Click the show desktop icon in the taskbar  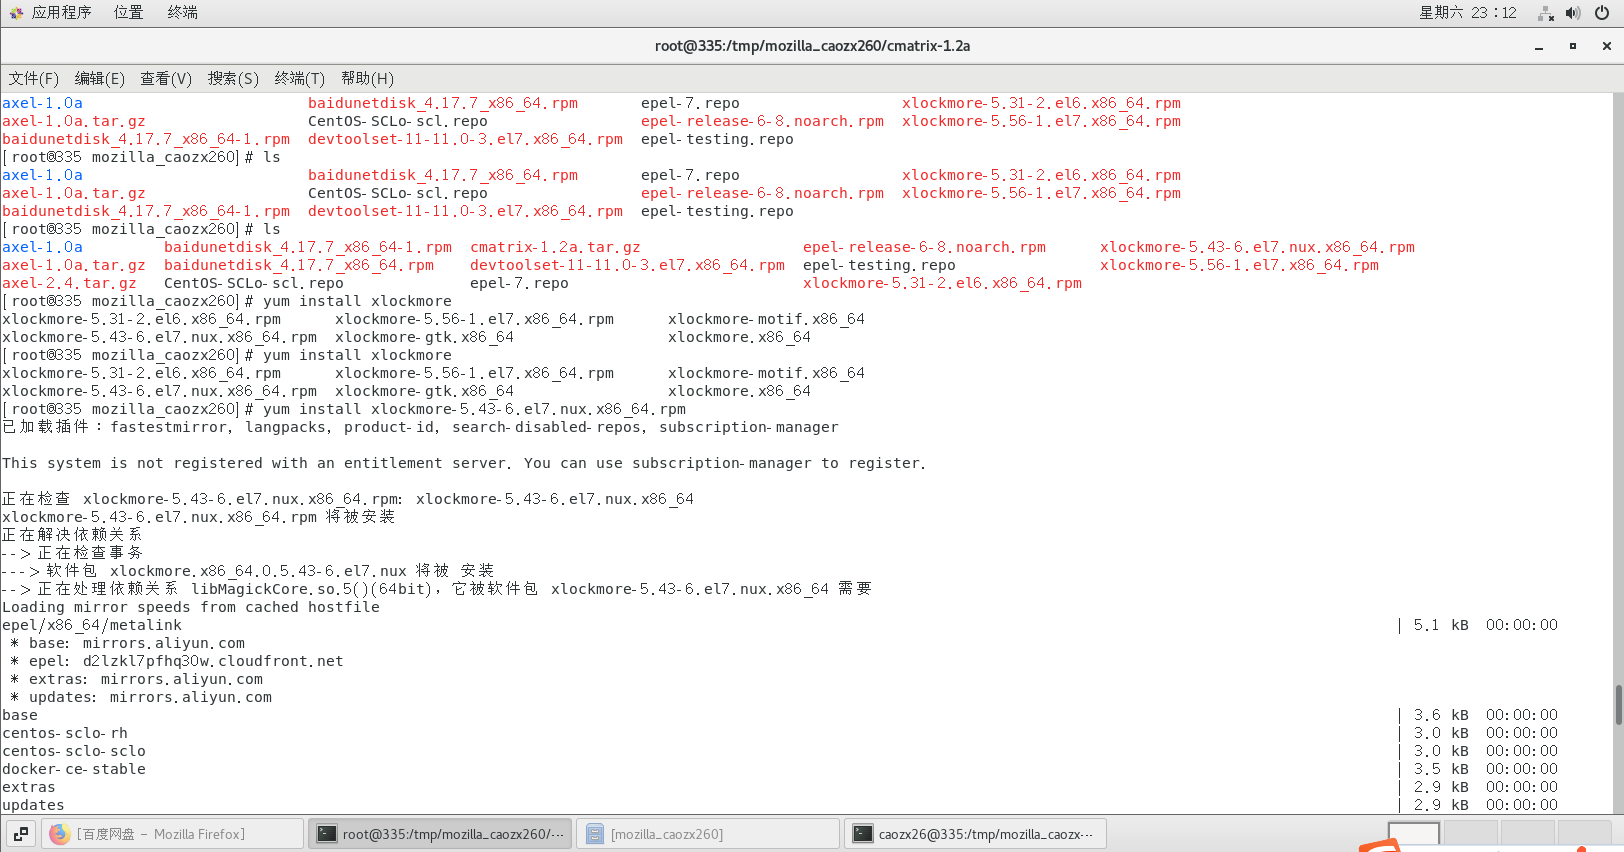[x=21, y=834]
